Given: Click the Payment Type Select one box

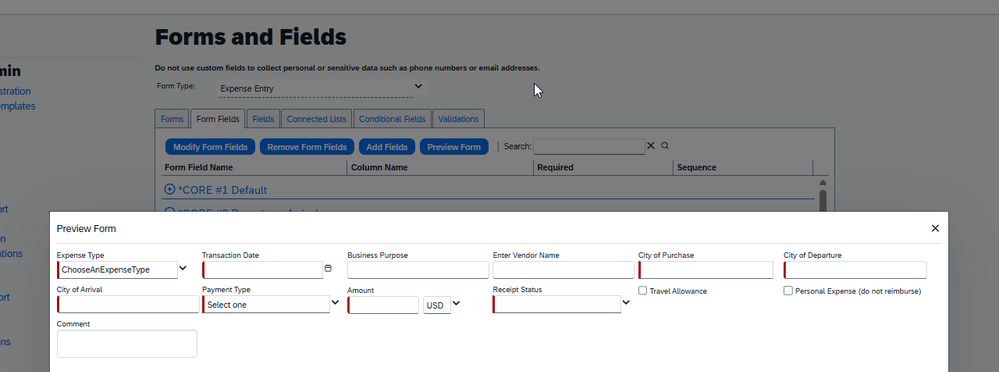Looking at the screenshot, I should pos(266,304).
